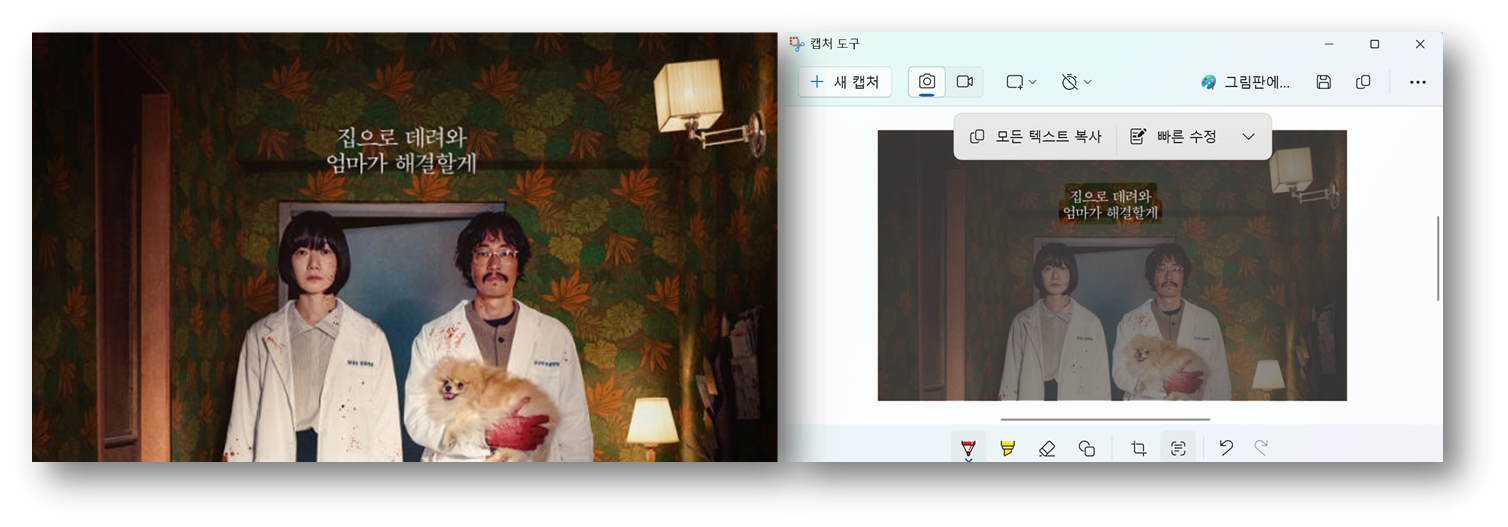Select the yellow highlighter tool
1508x527 pixels.
click(x=1007, y=448)
